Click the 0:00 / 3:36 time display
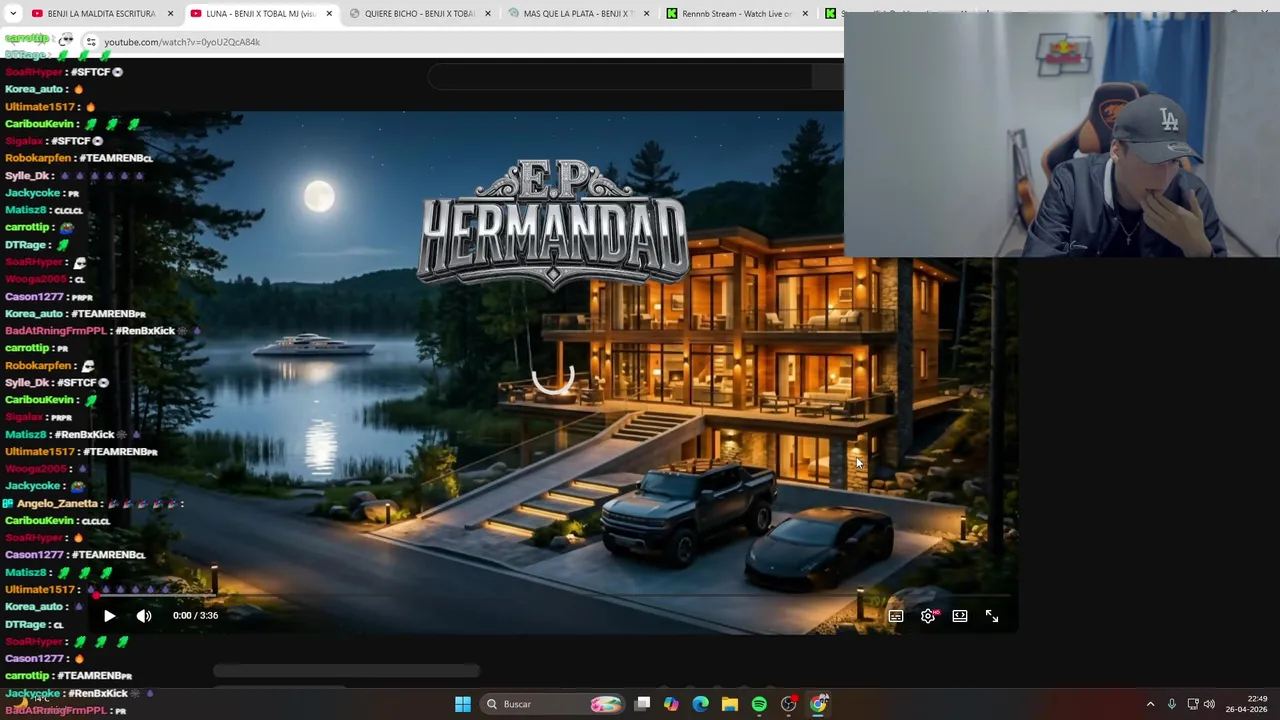The height and width of the screenshot is (720, 1280). pos(195,616)
